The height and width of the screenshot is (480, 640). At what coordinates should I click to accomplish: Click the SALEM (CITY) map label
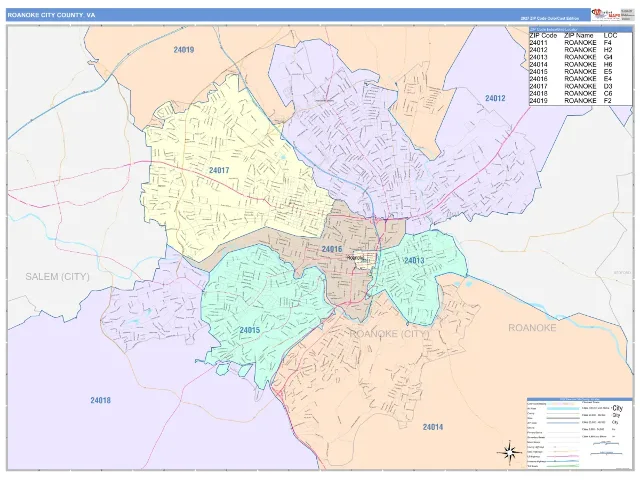coord(58,277)
